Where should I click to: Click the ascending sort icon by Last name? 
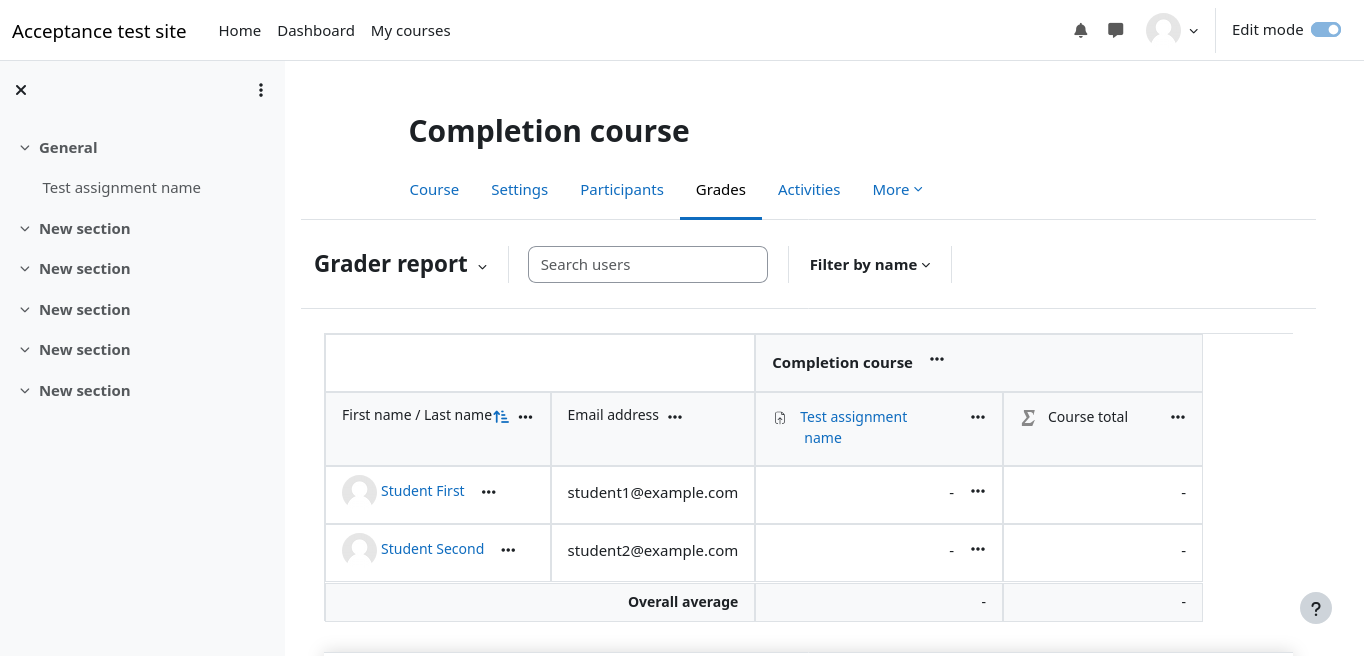(x=502, y=417)
